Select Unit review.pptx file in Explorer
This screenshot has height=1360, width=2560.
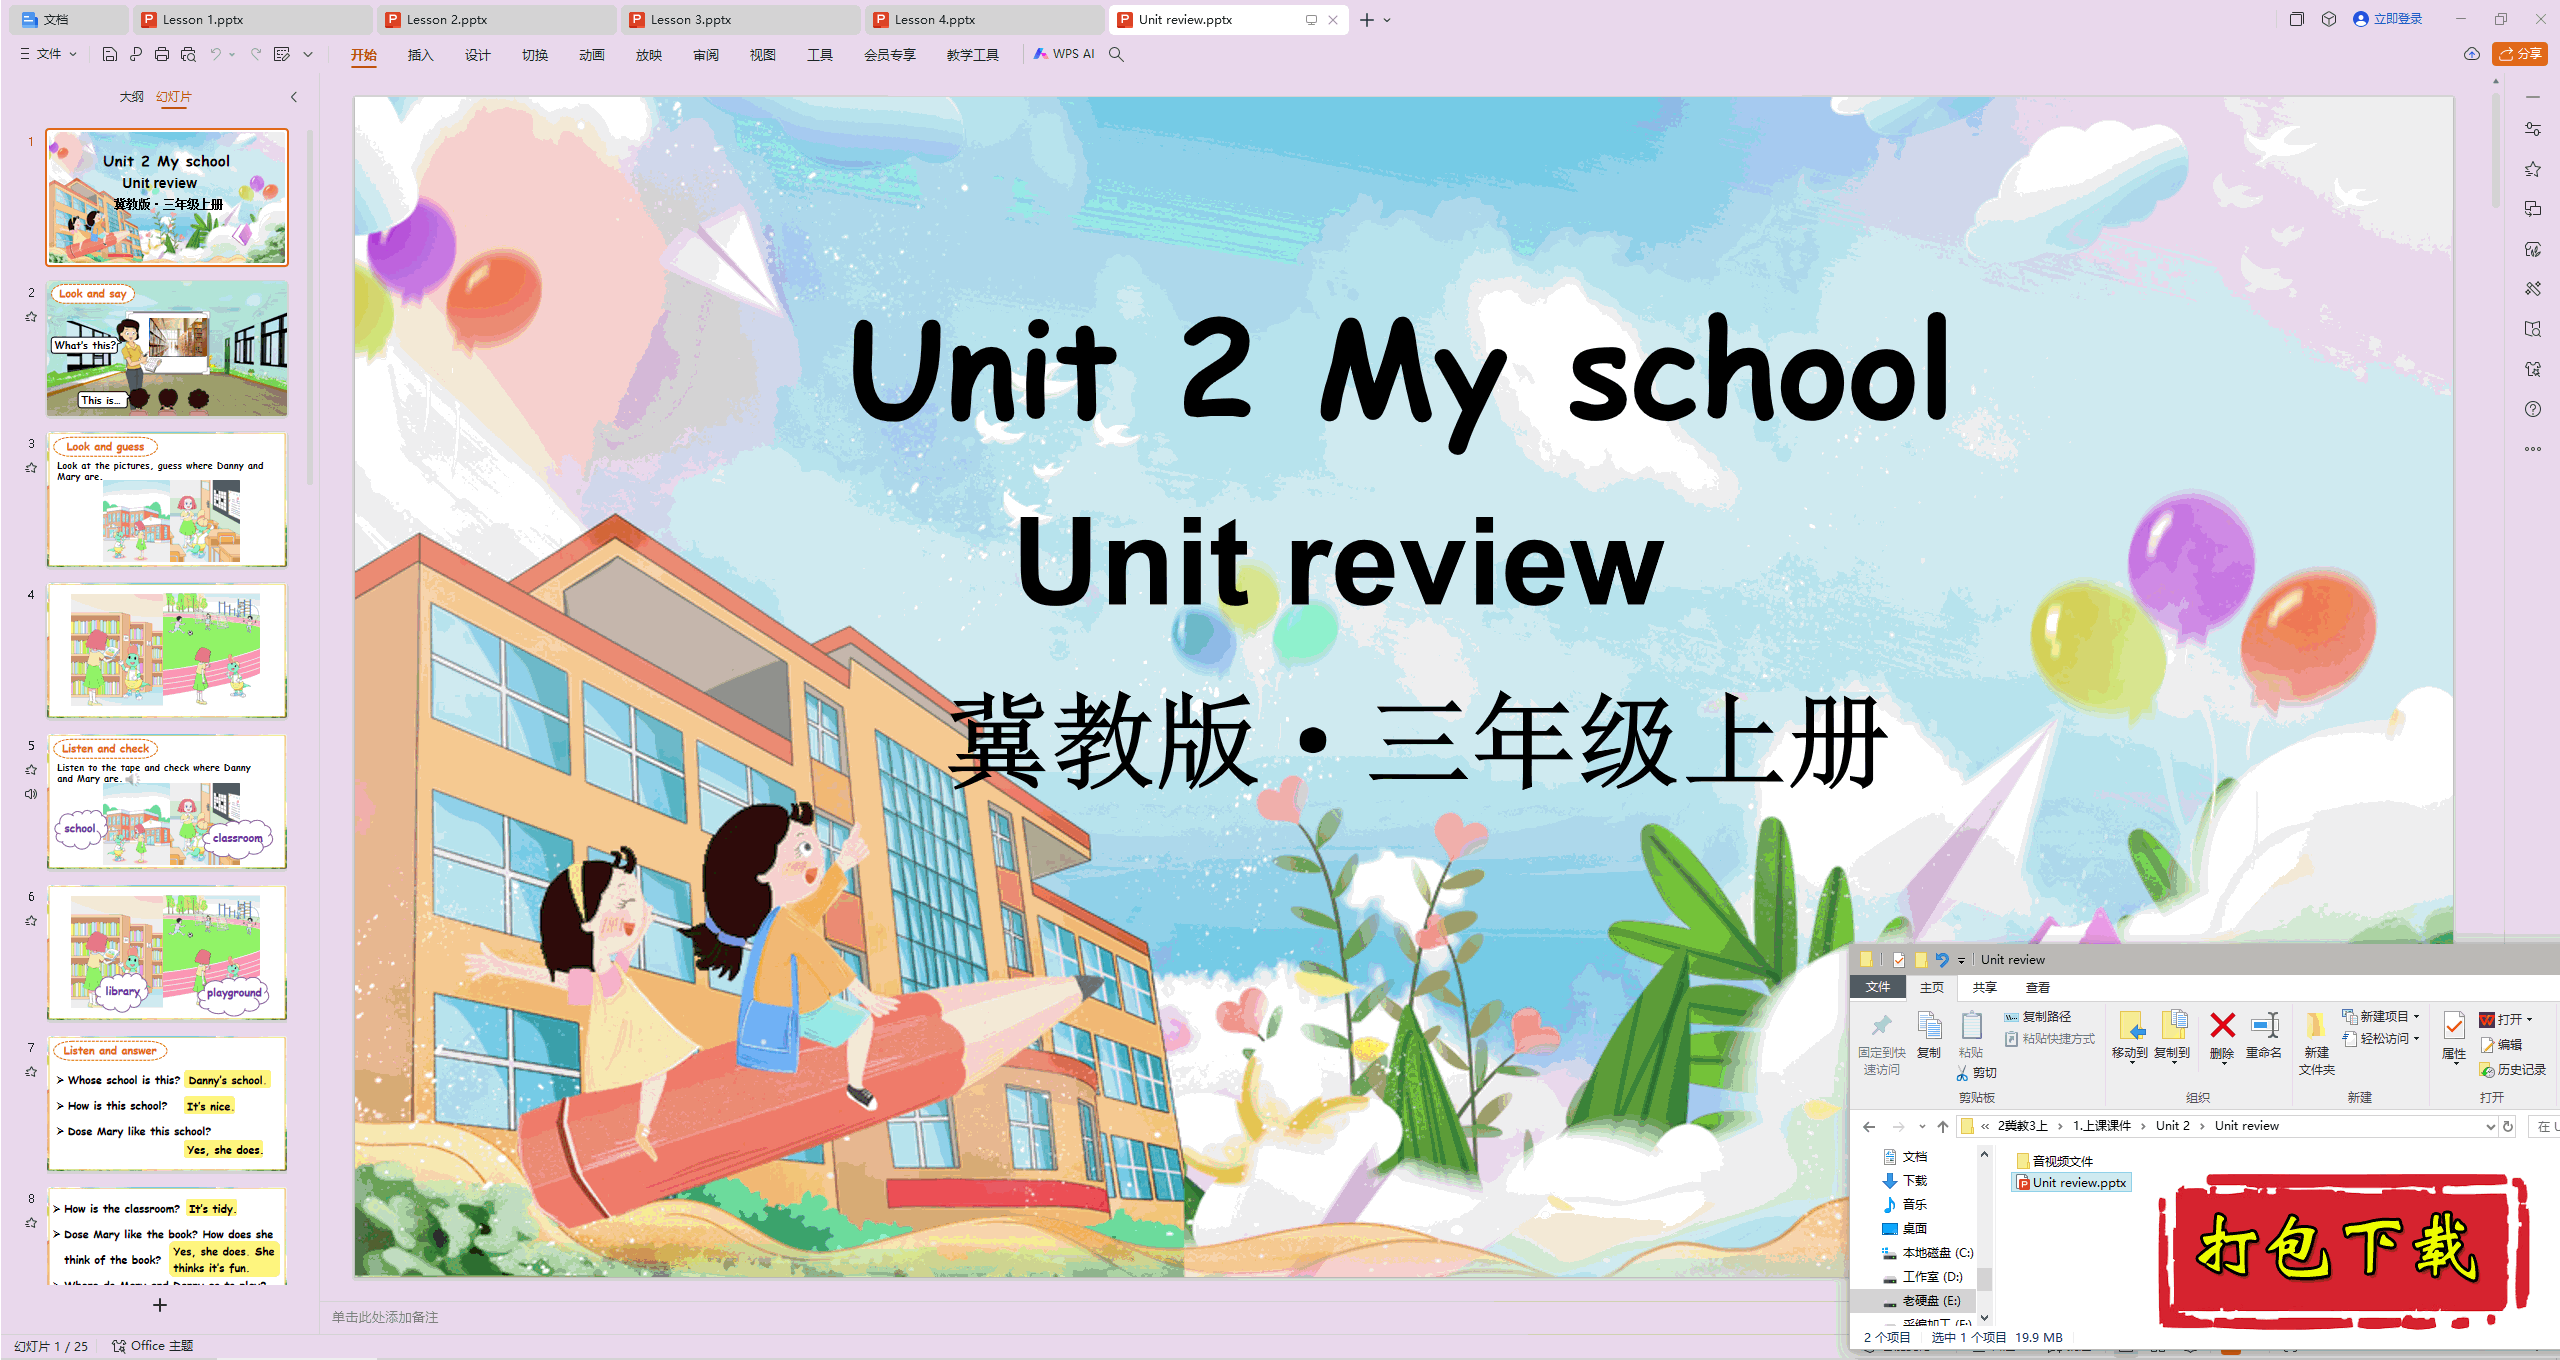[x=2071, y=1182]
